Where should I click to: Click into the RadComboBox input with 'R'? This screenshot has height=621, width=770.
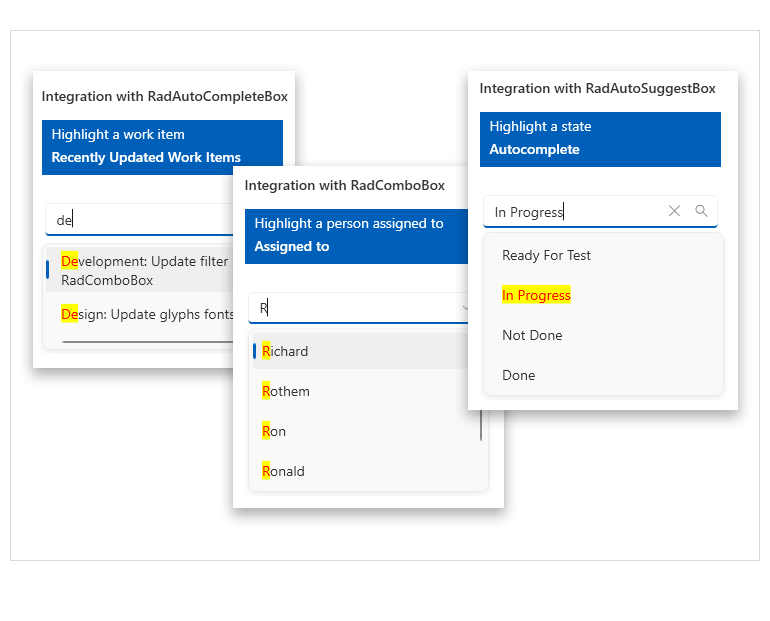[x=358, y=308]
